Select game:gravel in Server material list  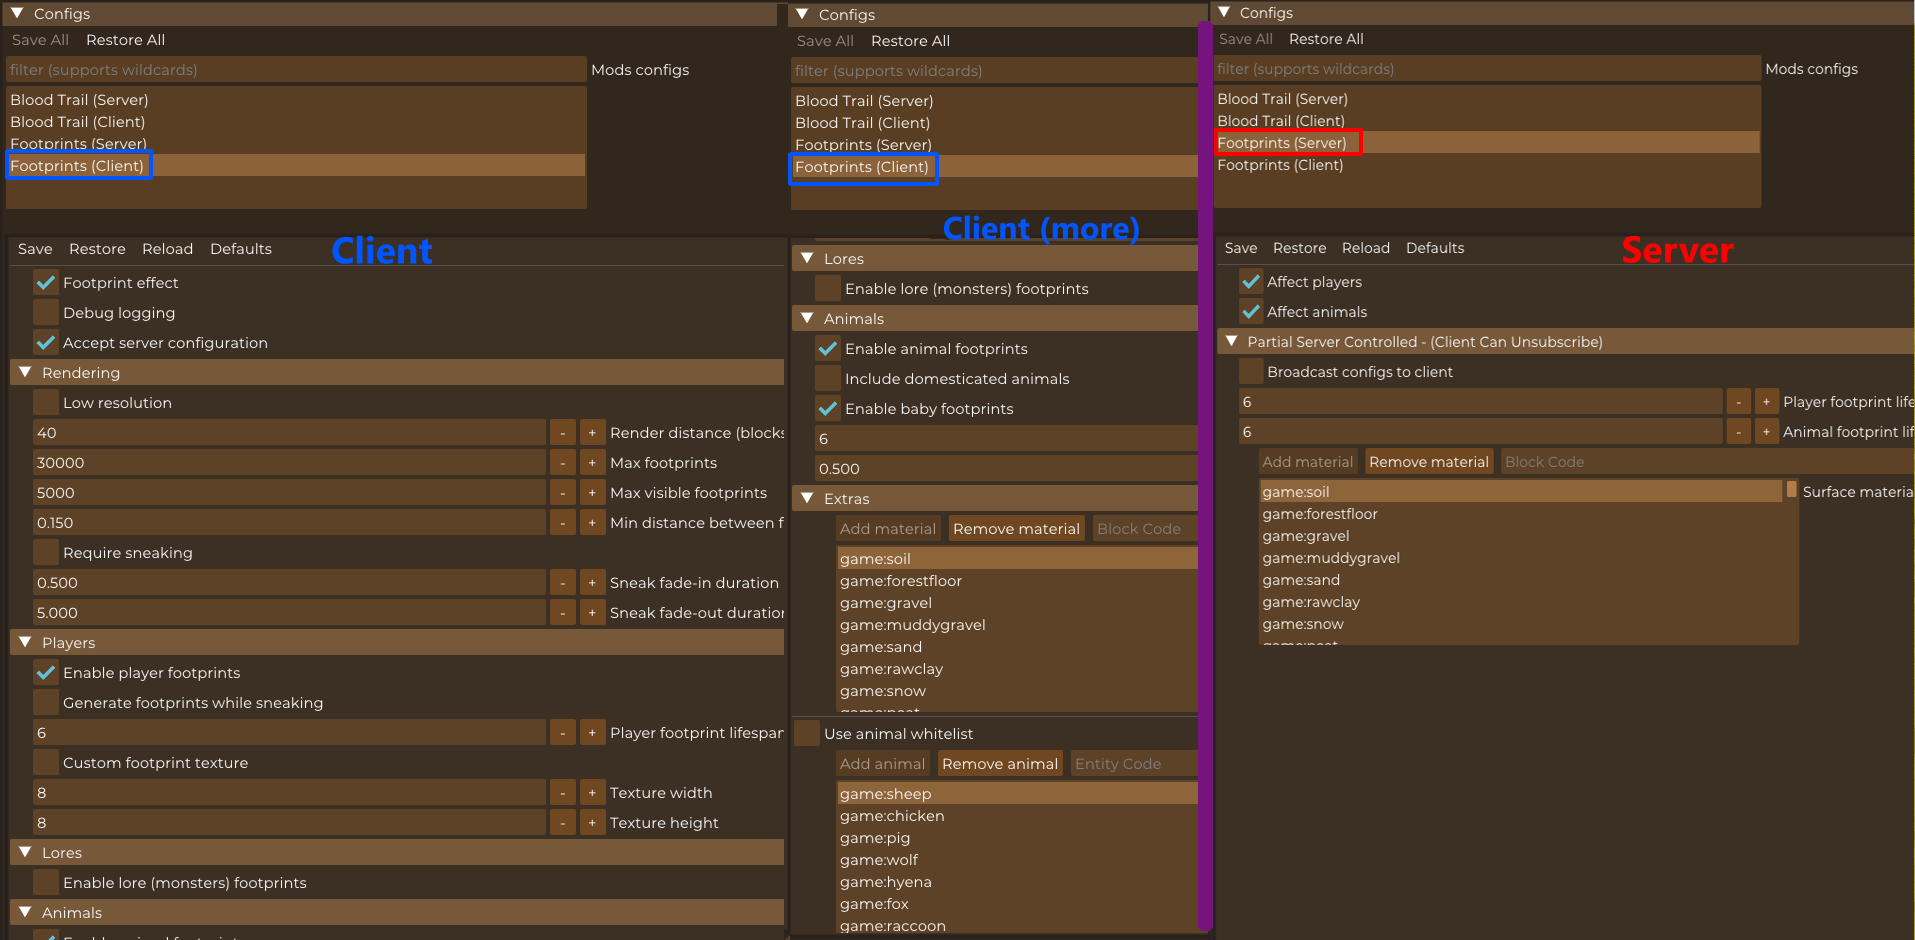[x=1520, y=536]
